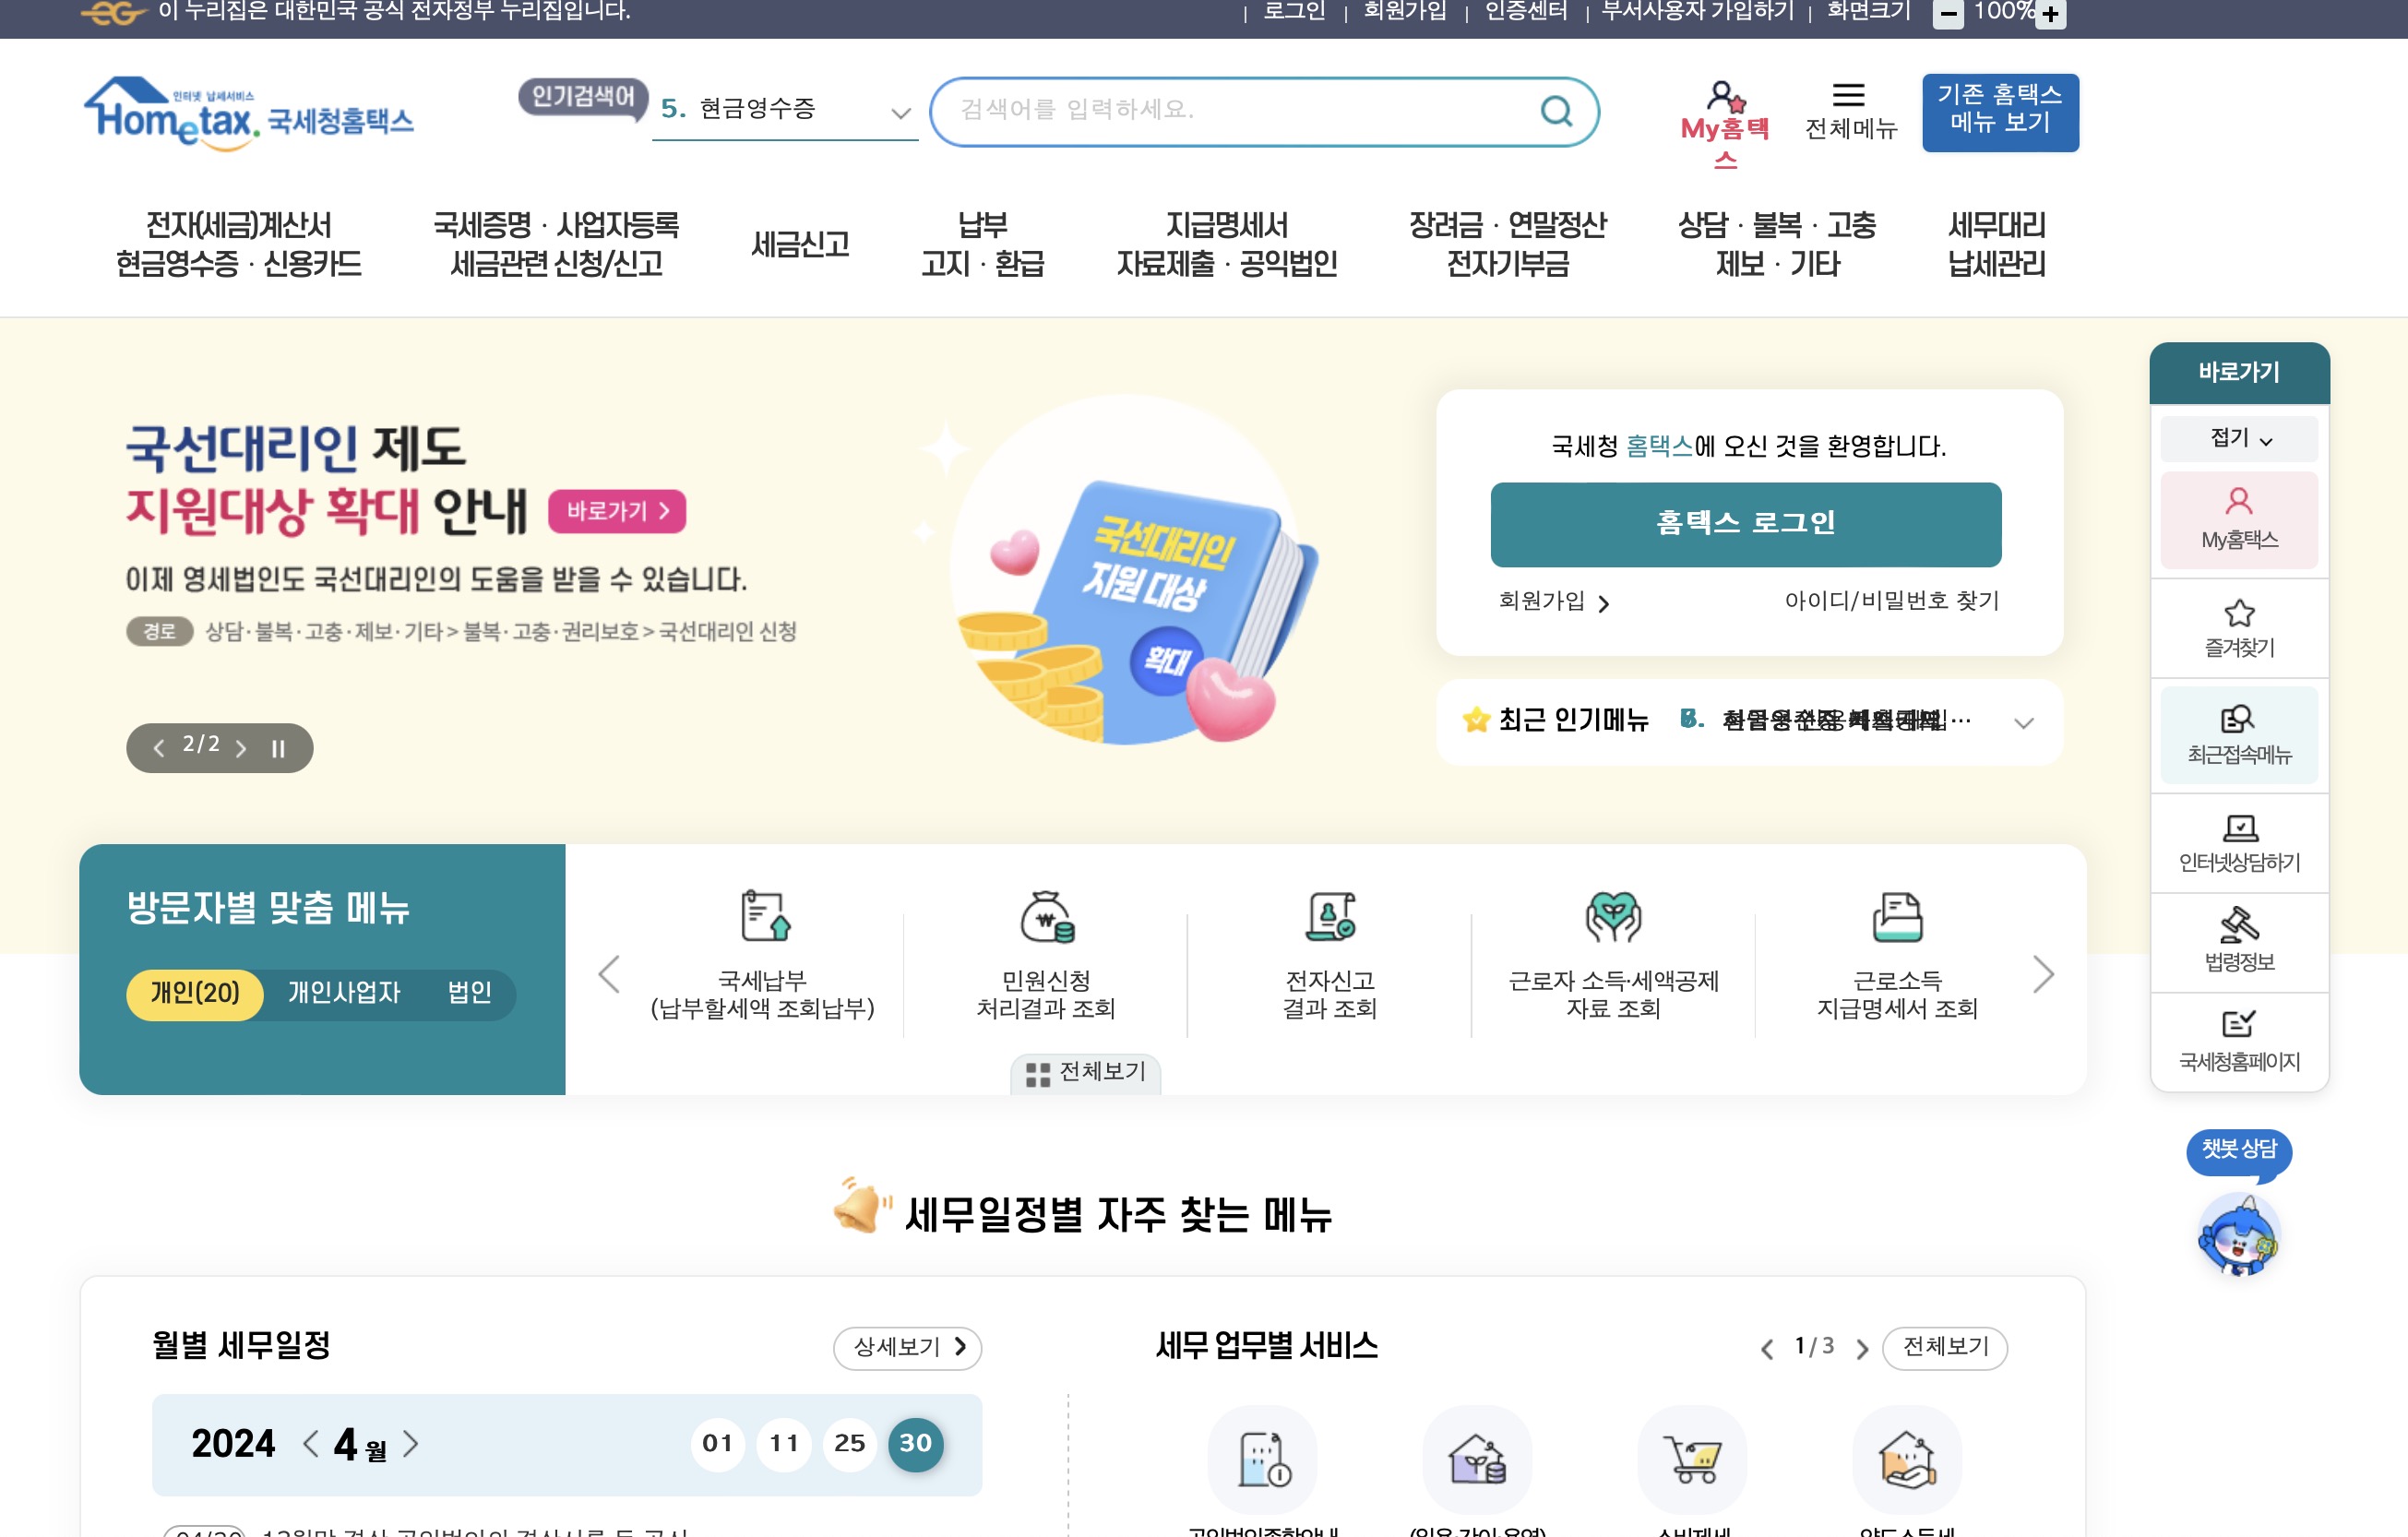Viewport: 2408px width, 1537px height.
Task: Click the 즐겨찾기 star icon in sidebar
Action: tap(2238, 613)
